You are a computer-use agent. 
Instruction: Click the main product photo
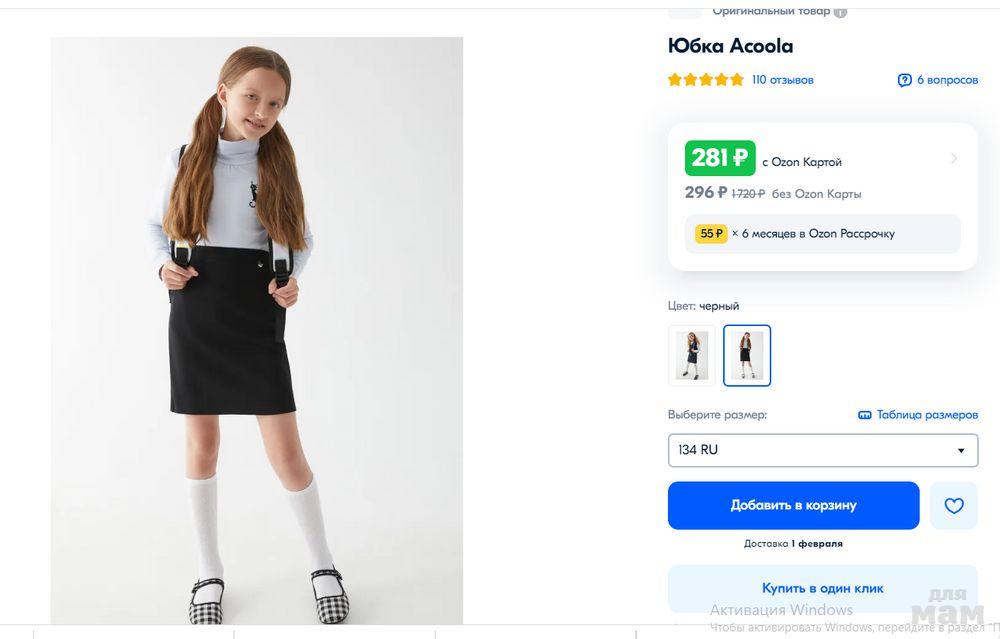point(257,330)
